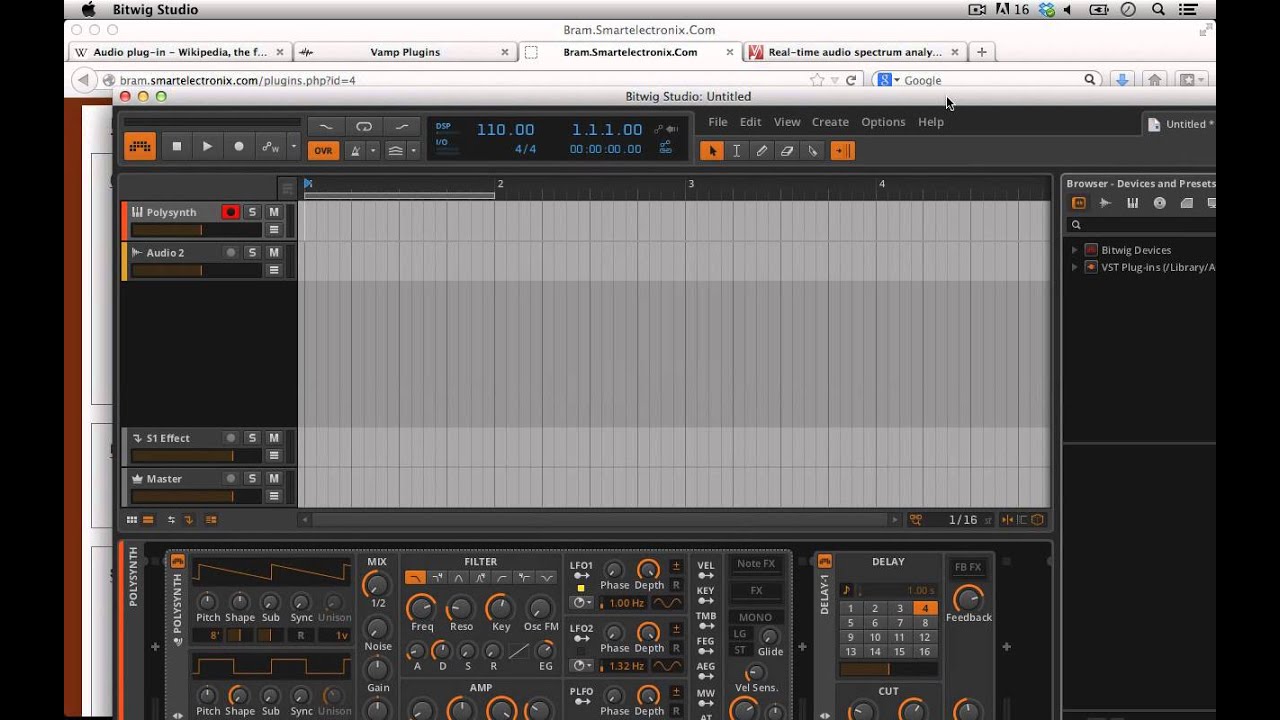The image size is (1280, 720).
Task: Open Spotlight search in menu bar
Action: (x=1158, y=9)
